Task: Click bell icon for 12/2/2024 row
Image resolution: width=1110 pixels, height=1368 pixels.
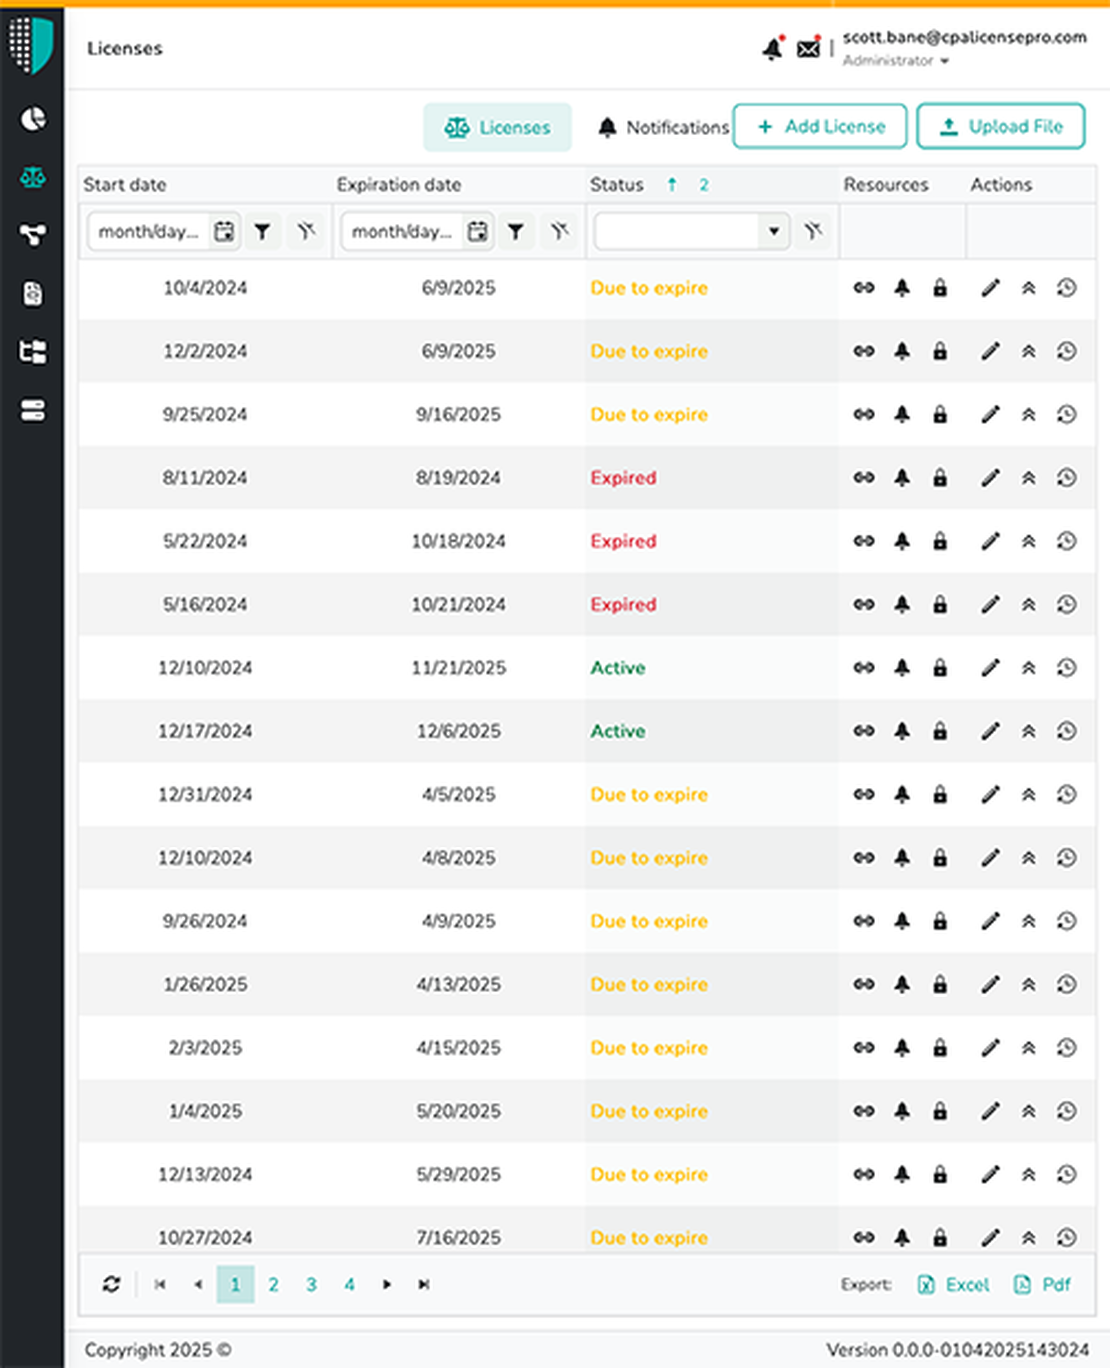Action: click(902, 352)
